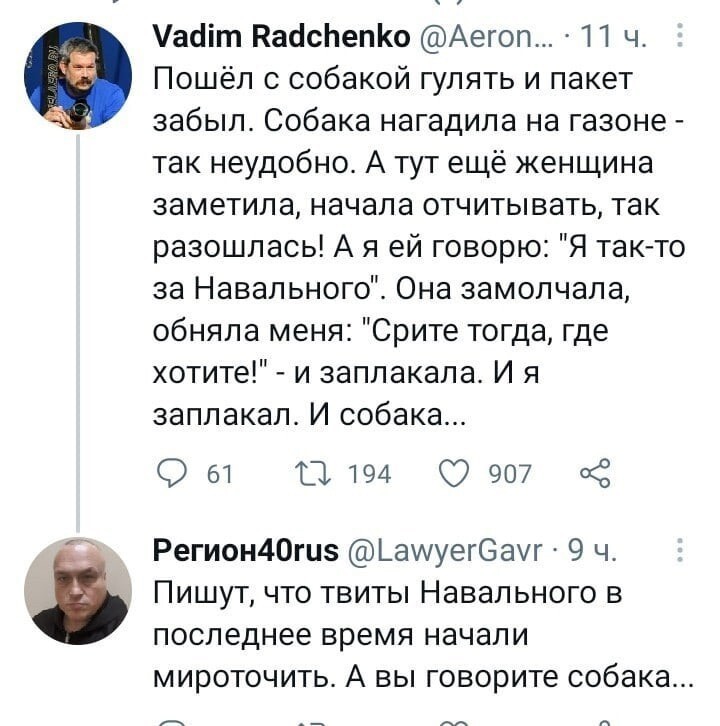Open the three-dot menu on Vadim's tweet
The image size is (720, 726).
pyautogui.click(x=679, y=35)
